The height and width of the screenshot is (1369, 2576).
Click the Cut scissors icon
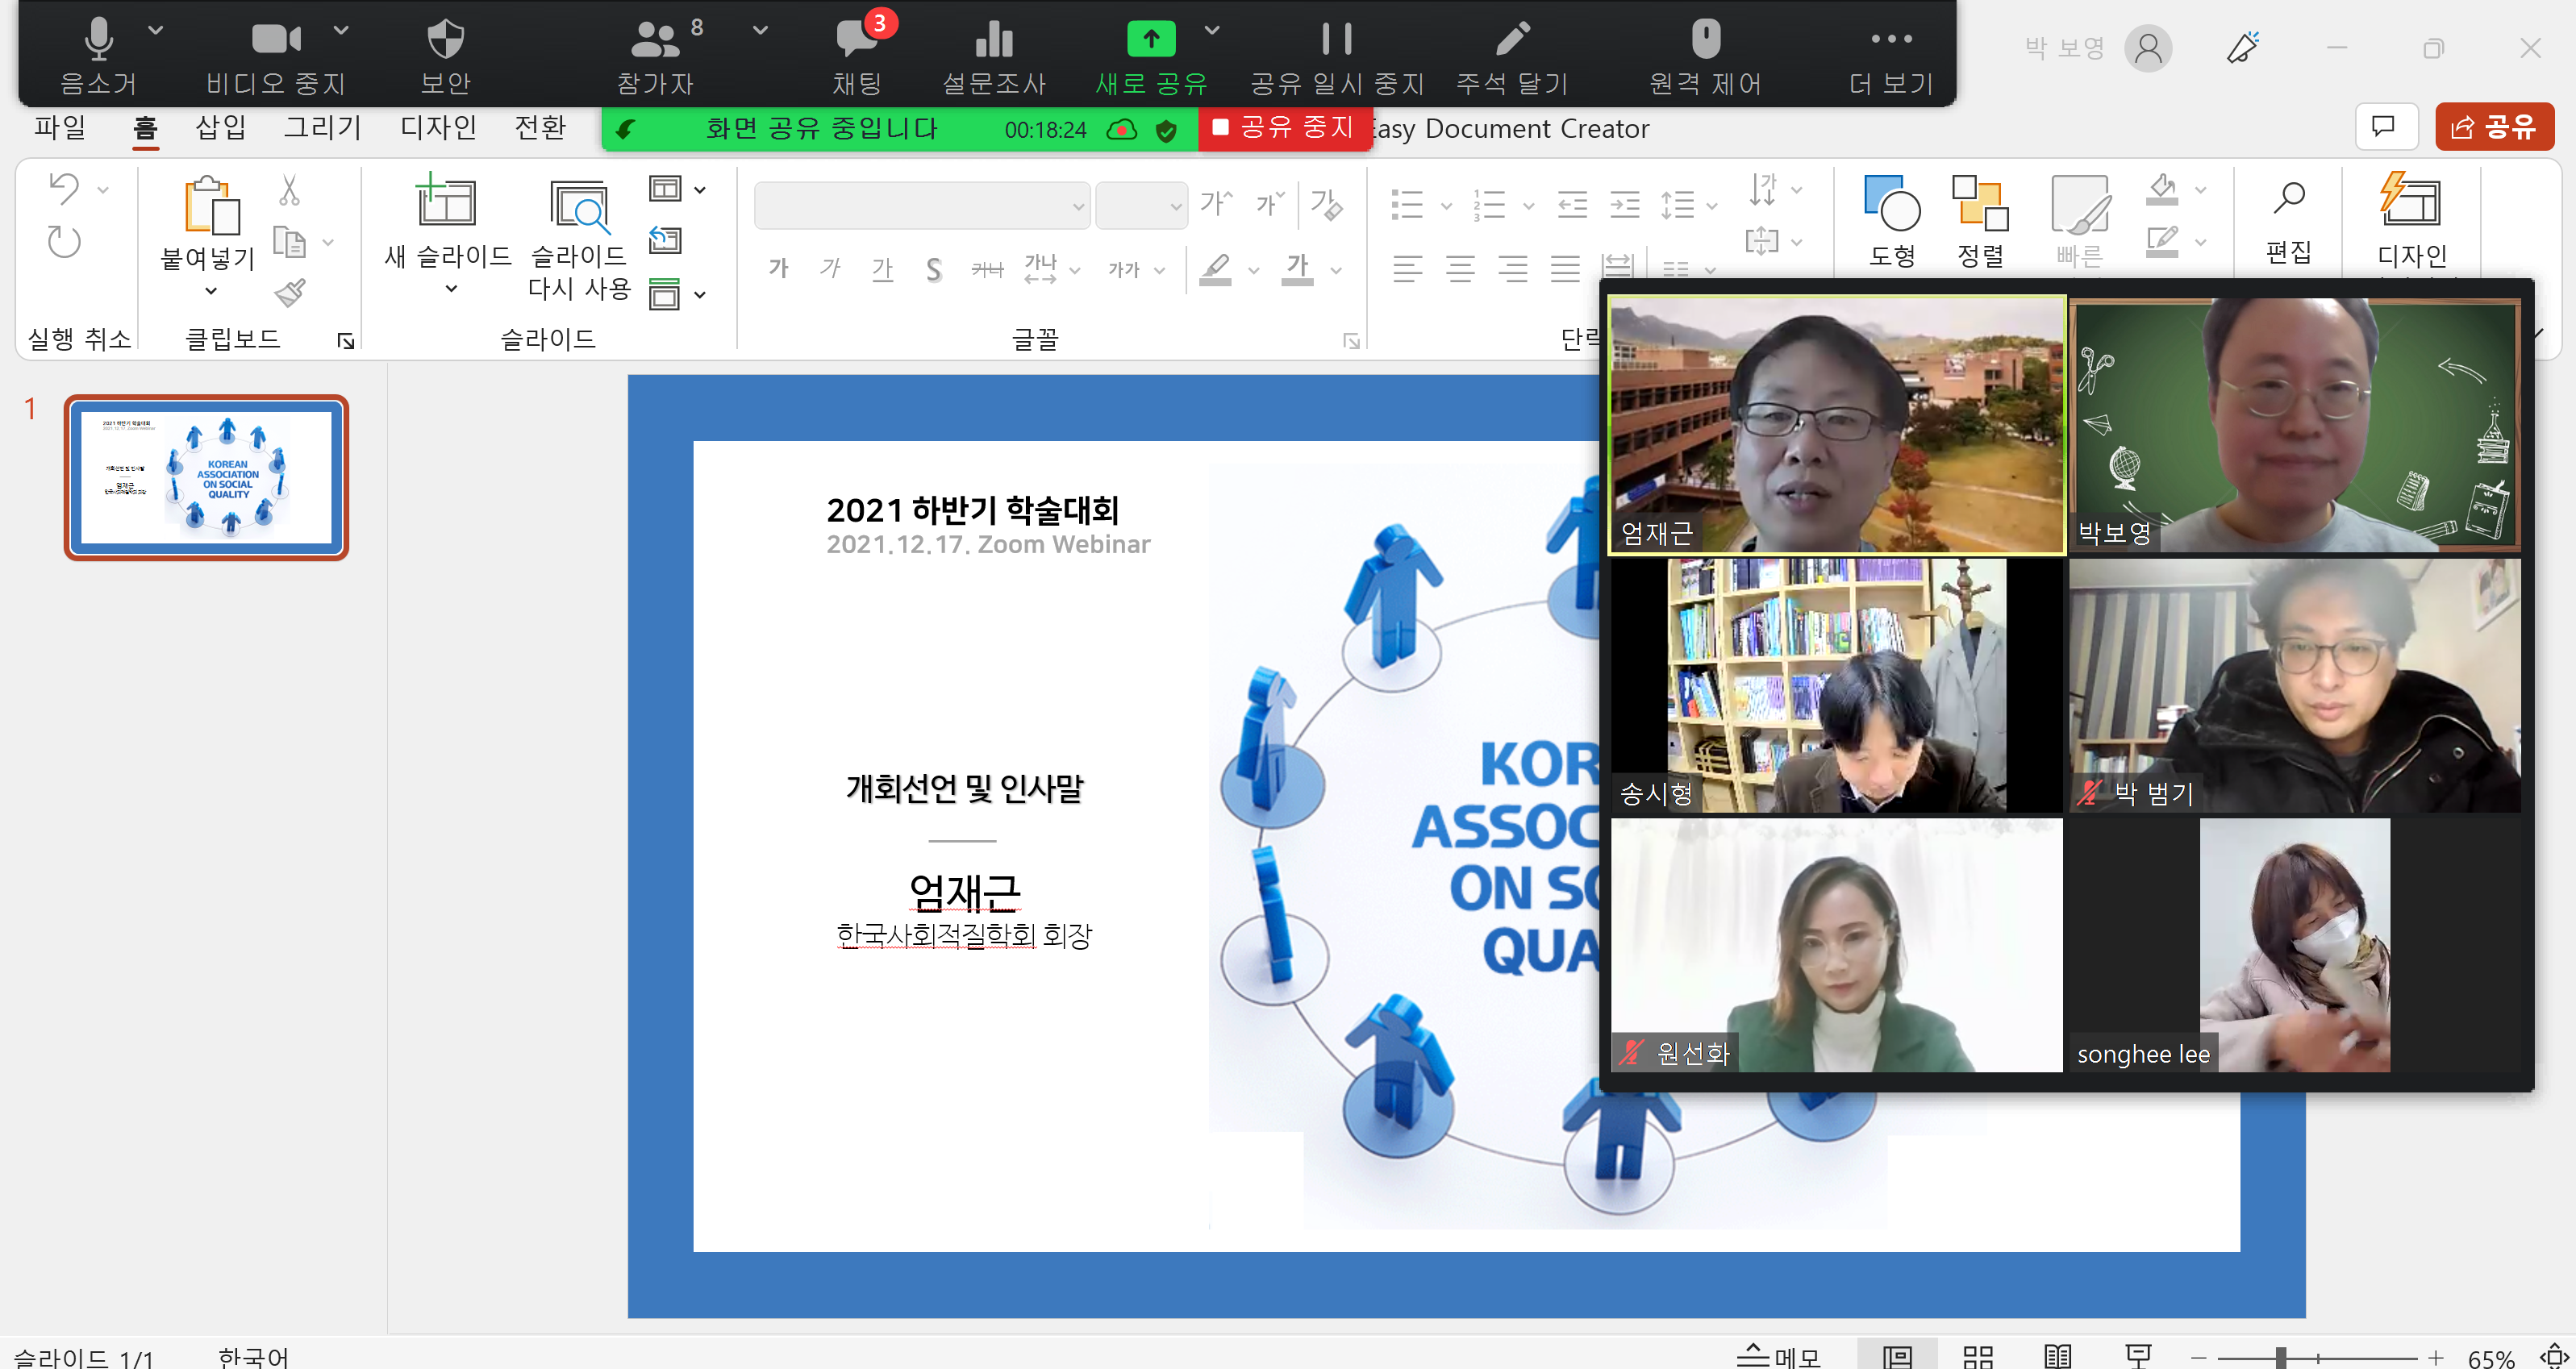[289, 189]
